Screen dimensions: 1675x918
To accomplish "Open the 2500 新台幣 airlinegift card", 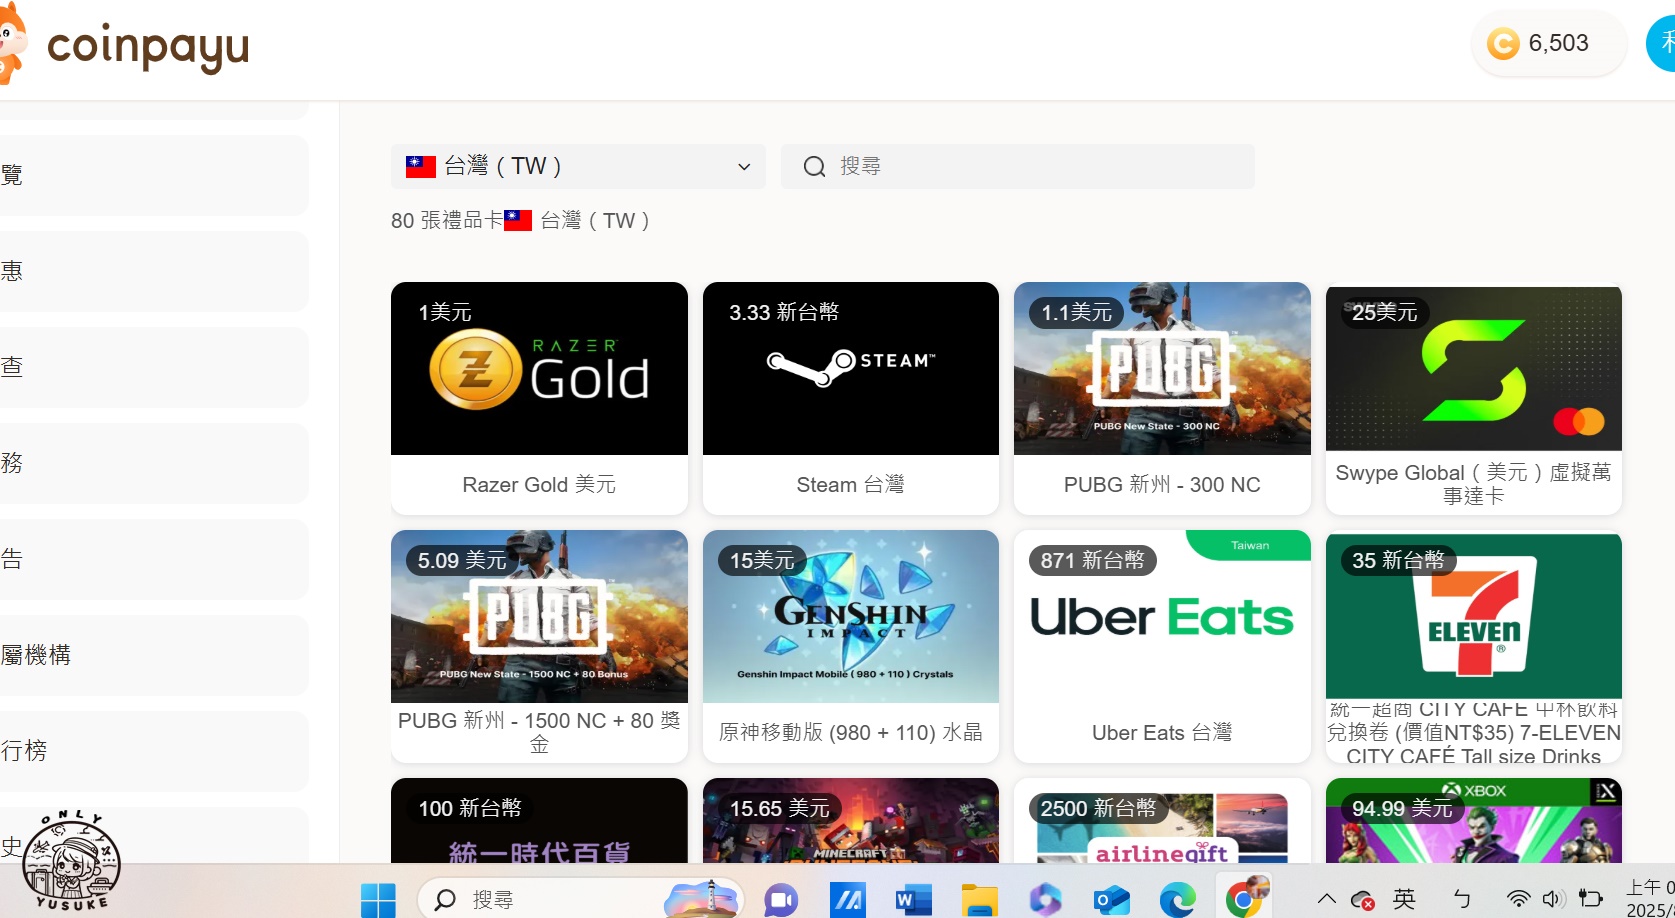I will (1162, 820).
